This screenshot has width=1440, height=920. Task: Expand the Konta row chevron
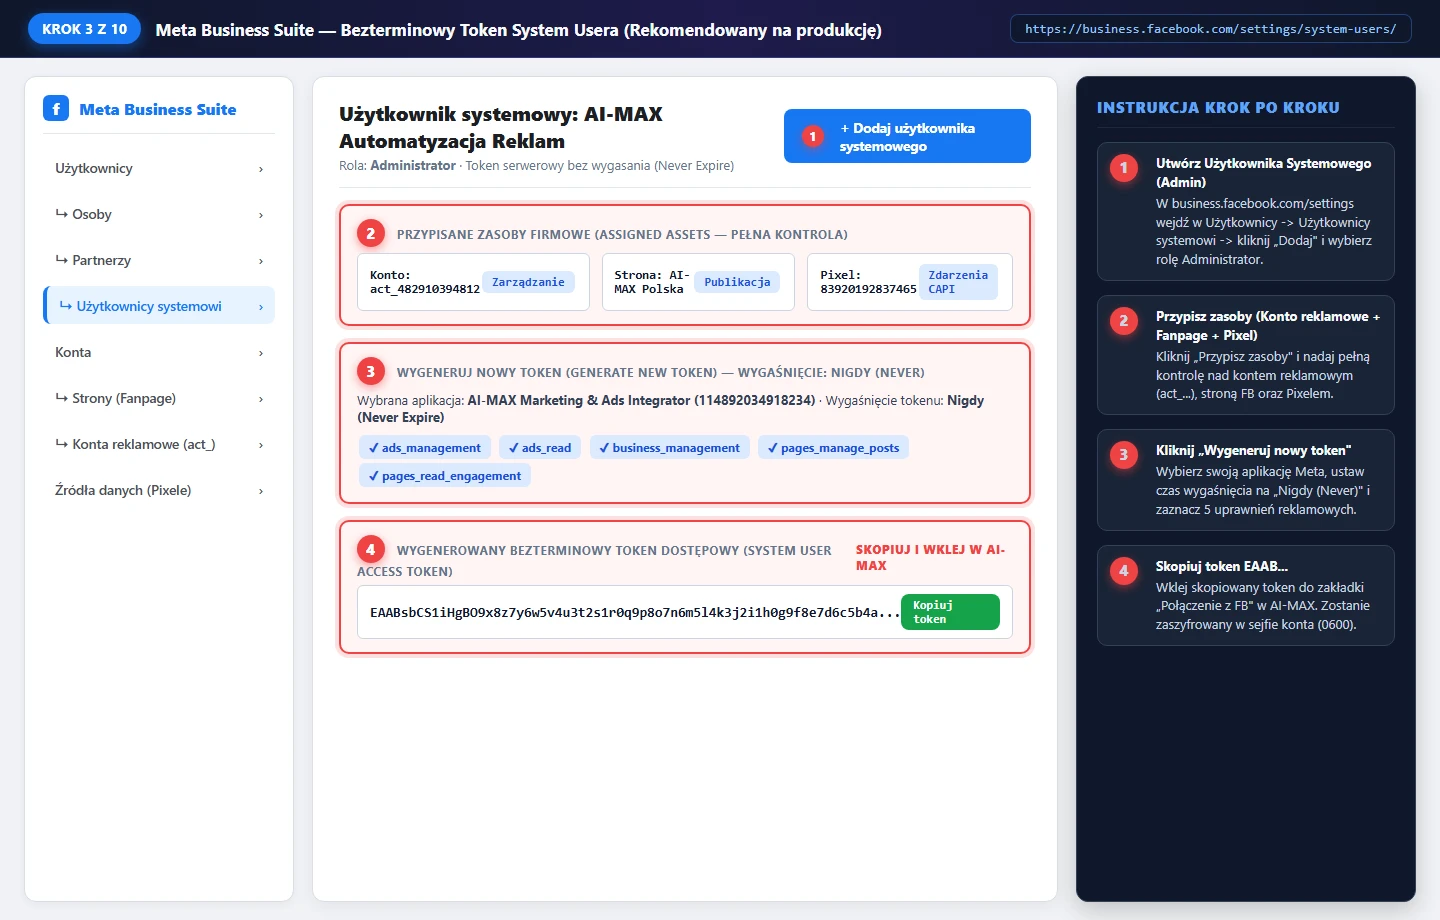261,353
